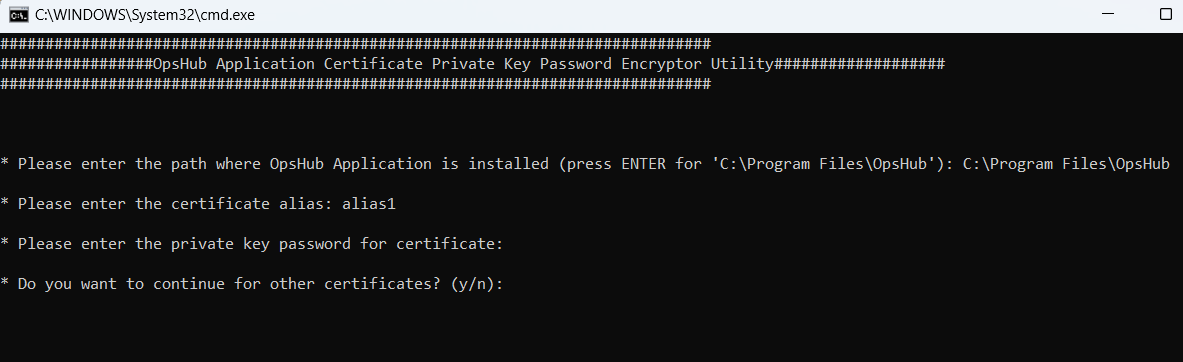This screenshot has height=362, width=1183.
Task: Click the hash row below the header title
Action: 355,84
